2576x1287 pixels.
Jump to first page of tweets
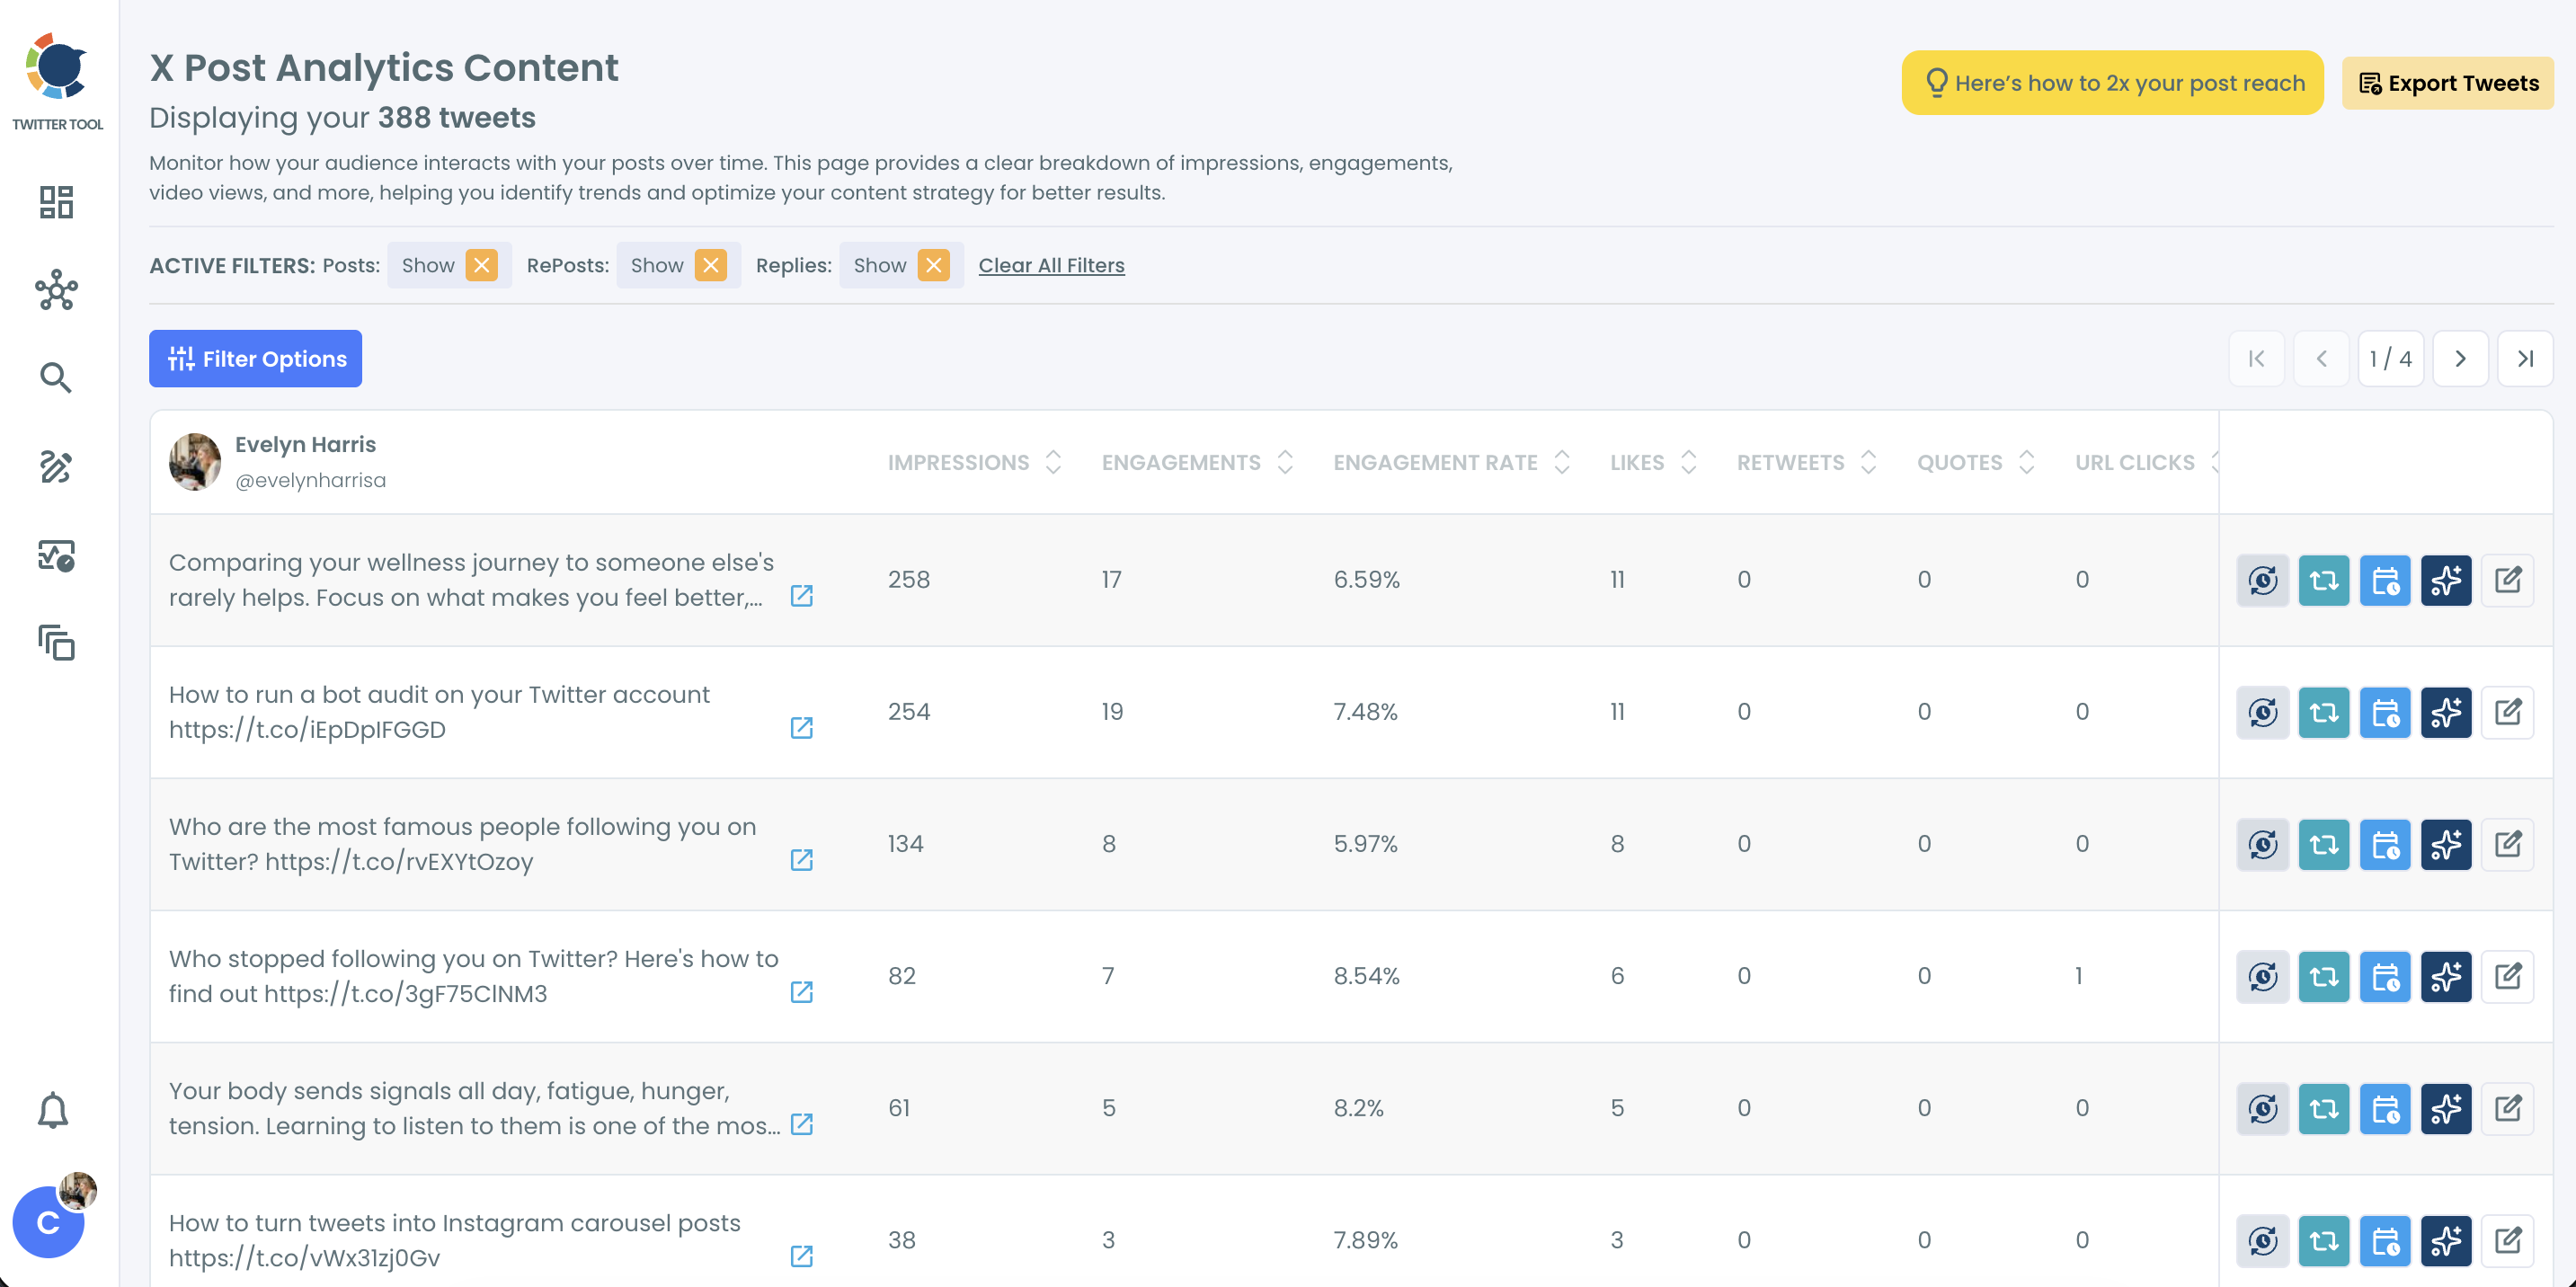[2256, 358]
